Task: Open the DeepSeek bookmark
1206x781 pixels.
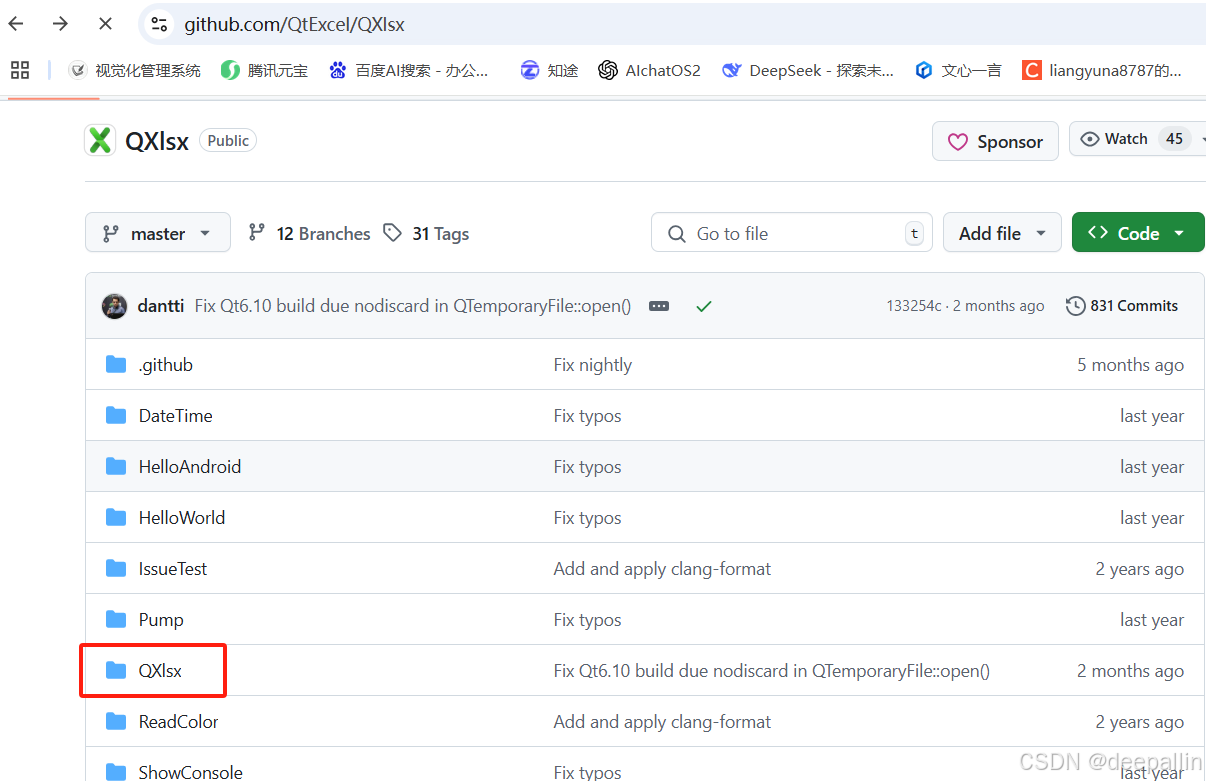Action: click(x=808, y=70)
